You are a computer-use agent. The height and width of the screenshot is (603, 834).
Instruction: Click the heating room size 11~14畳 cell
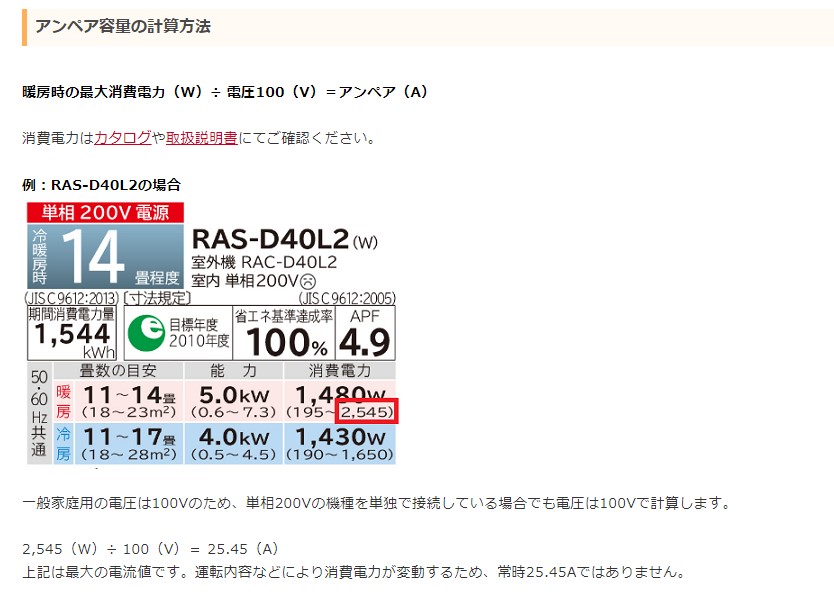click(x=129, y=401)
